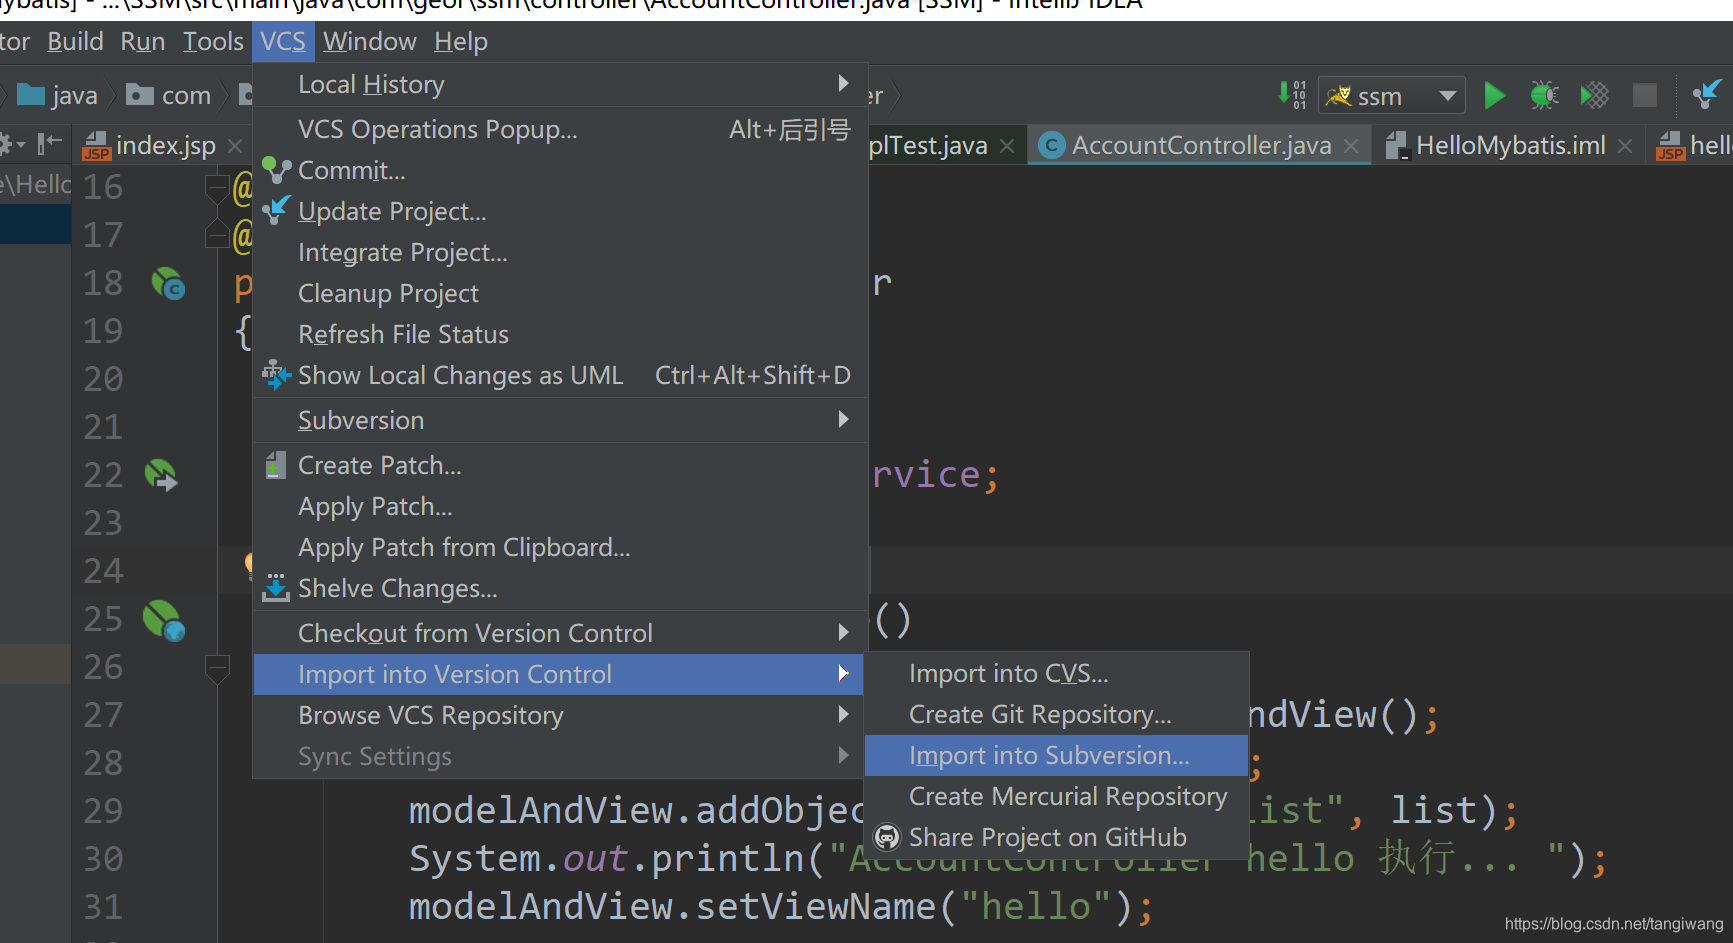Choose Create Git Repository option

coord(1056,714)
